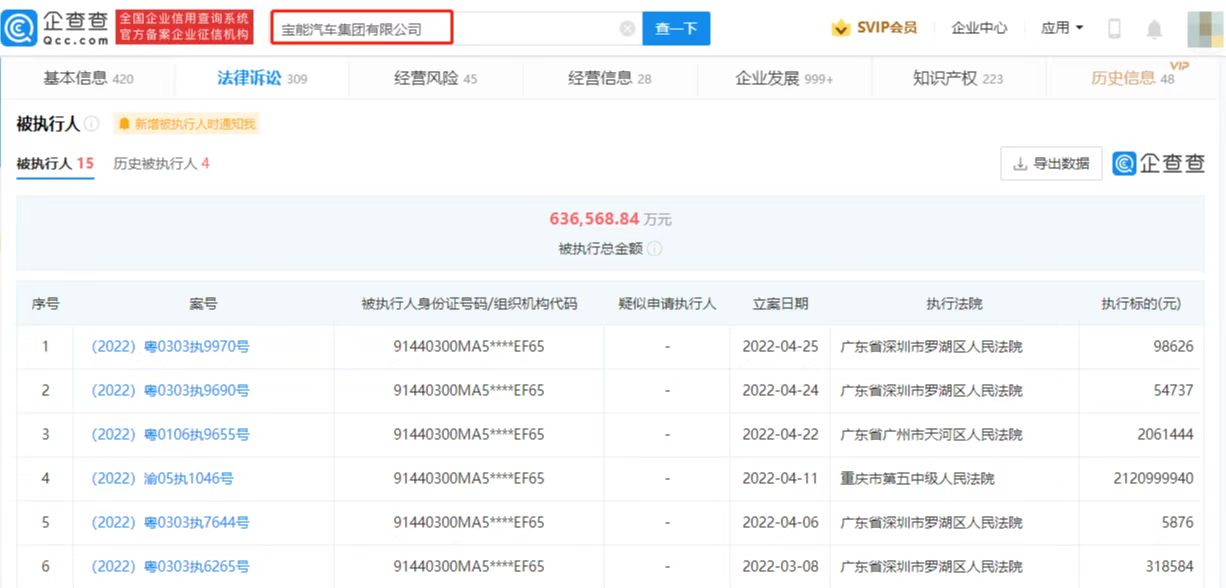Click the 执行法院 column header
Screen dimensions: 1226x588
click(x=954, y=304)
